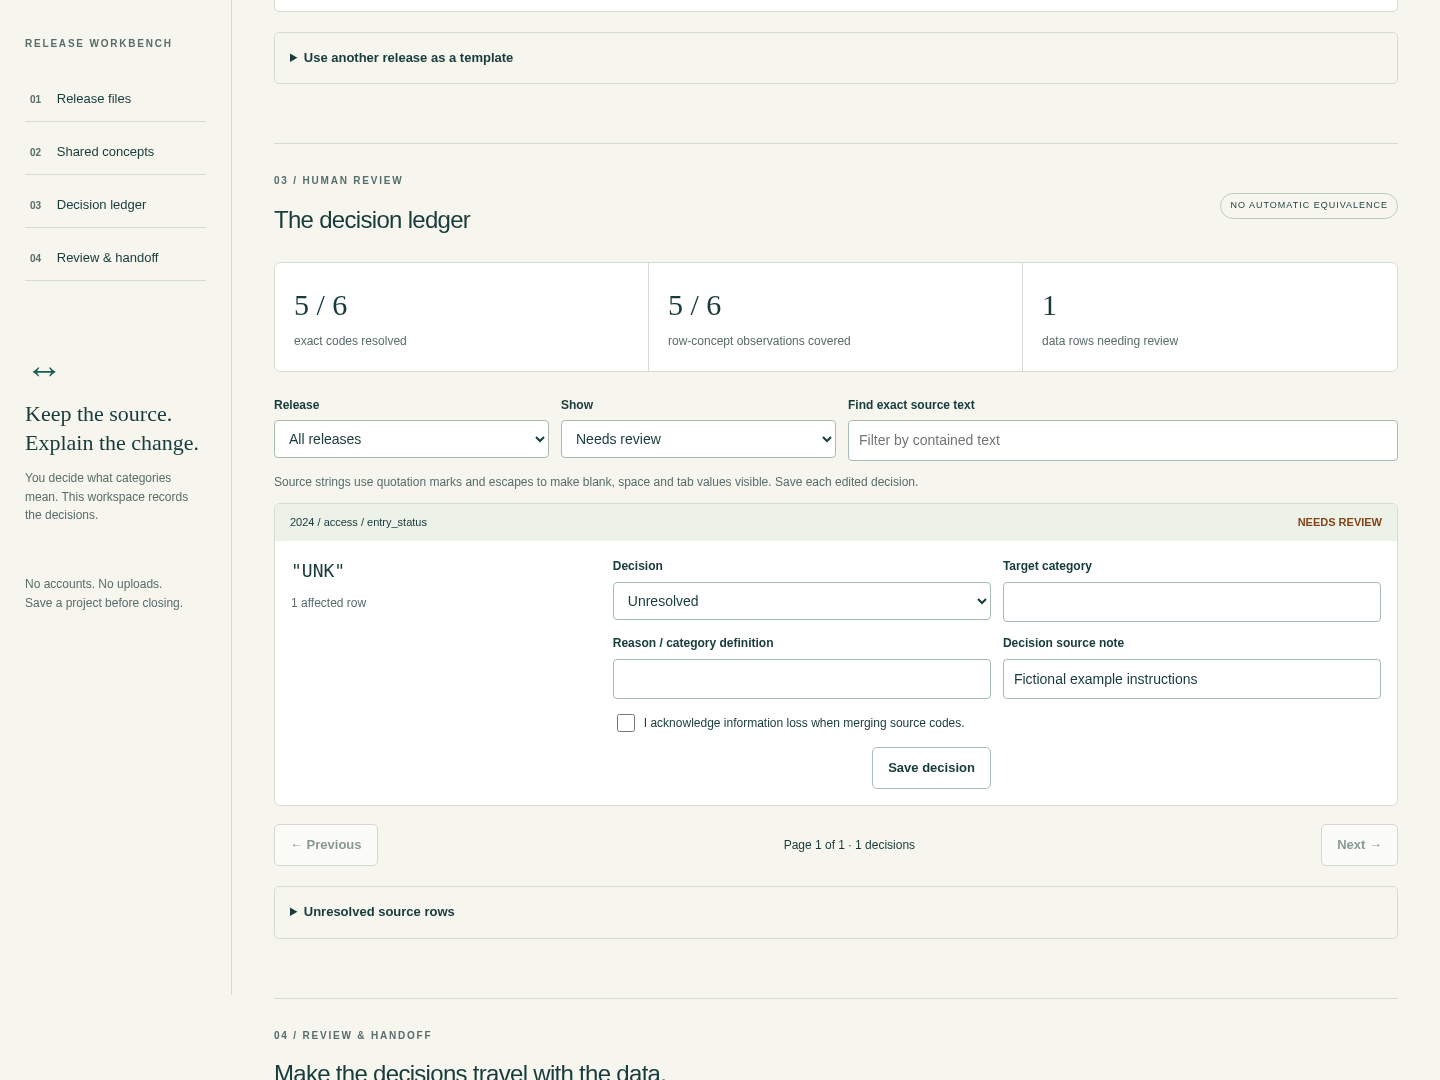The image size is (1440, 1080).
Task: Navigate to Review & handoff section
Action: (x=115, y=258)
